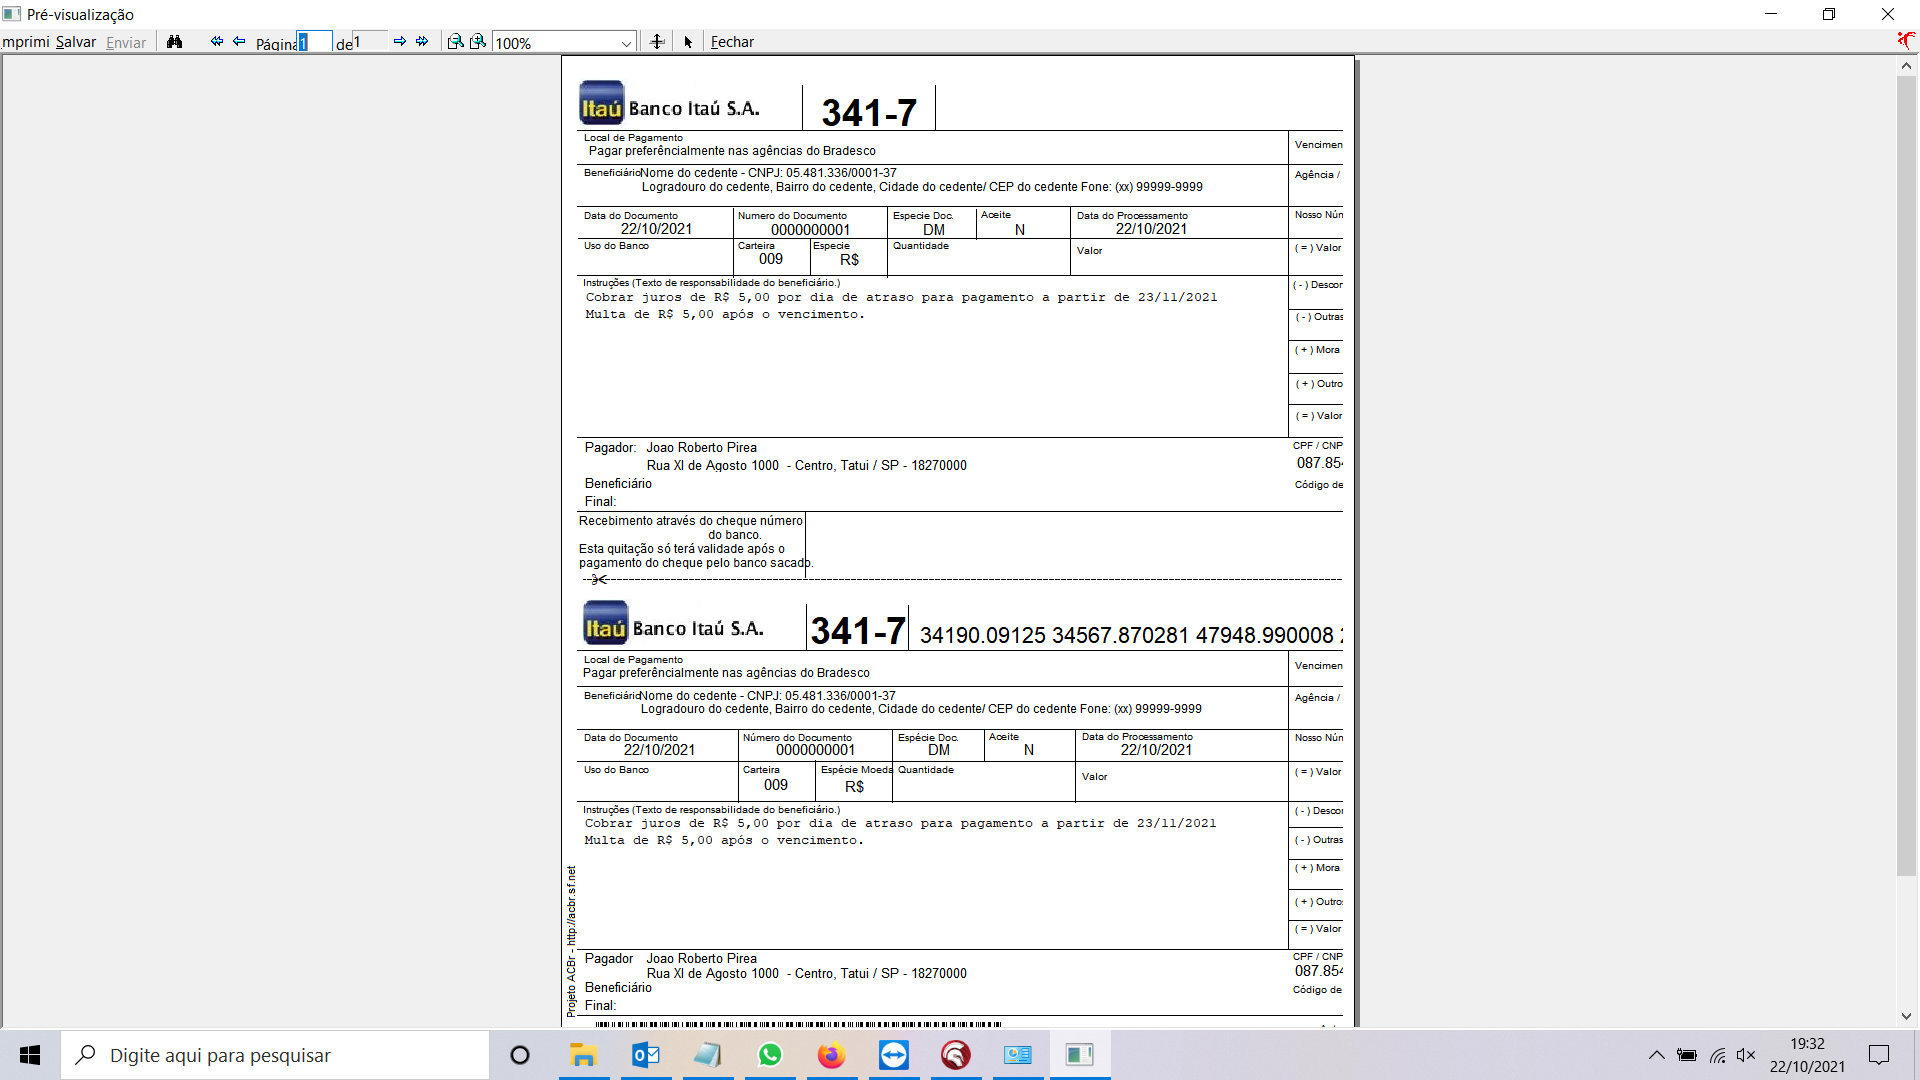
Task: Click the Carteira value 009 in top slip
Action: (771, 259)
